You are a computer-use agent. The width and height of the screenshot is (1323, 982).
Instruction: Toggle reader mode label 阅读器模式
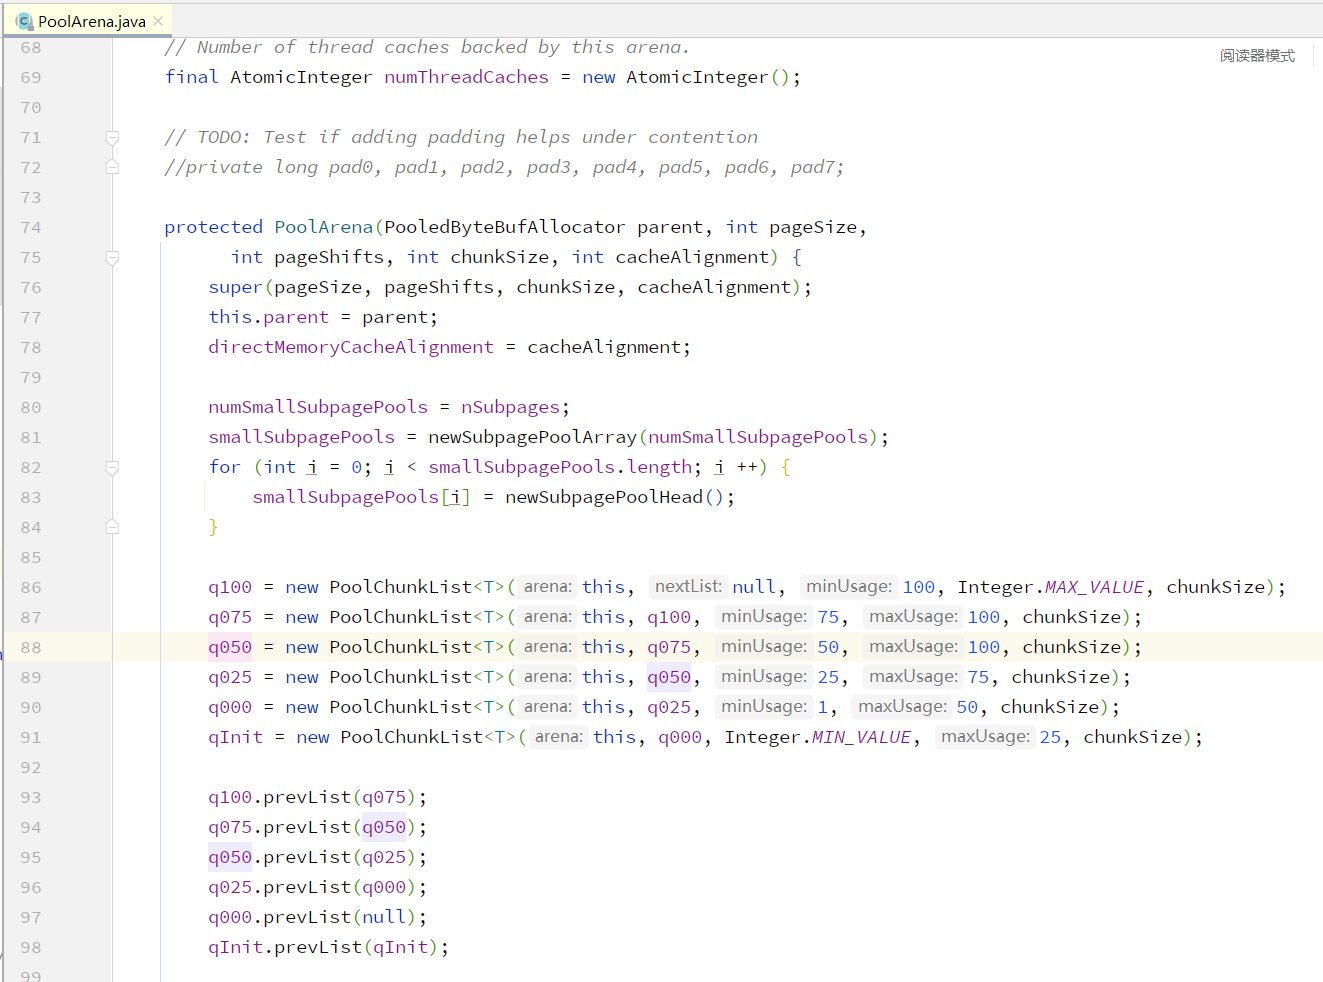coord(1256,56)
